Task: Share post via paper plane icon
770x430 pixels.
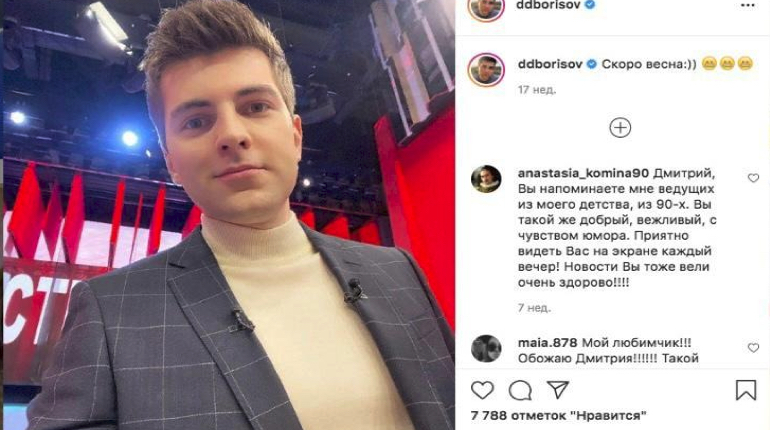Action: (558, 390)
